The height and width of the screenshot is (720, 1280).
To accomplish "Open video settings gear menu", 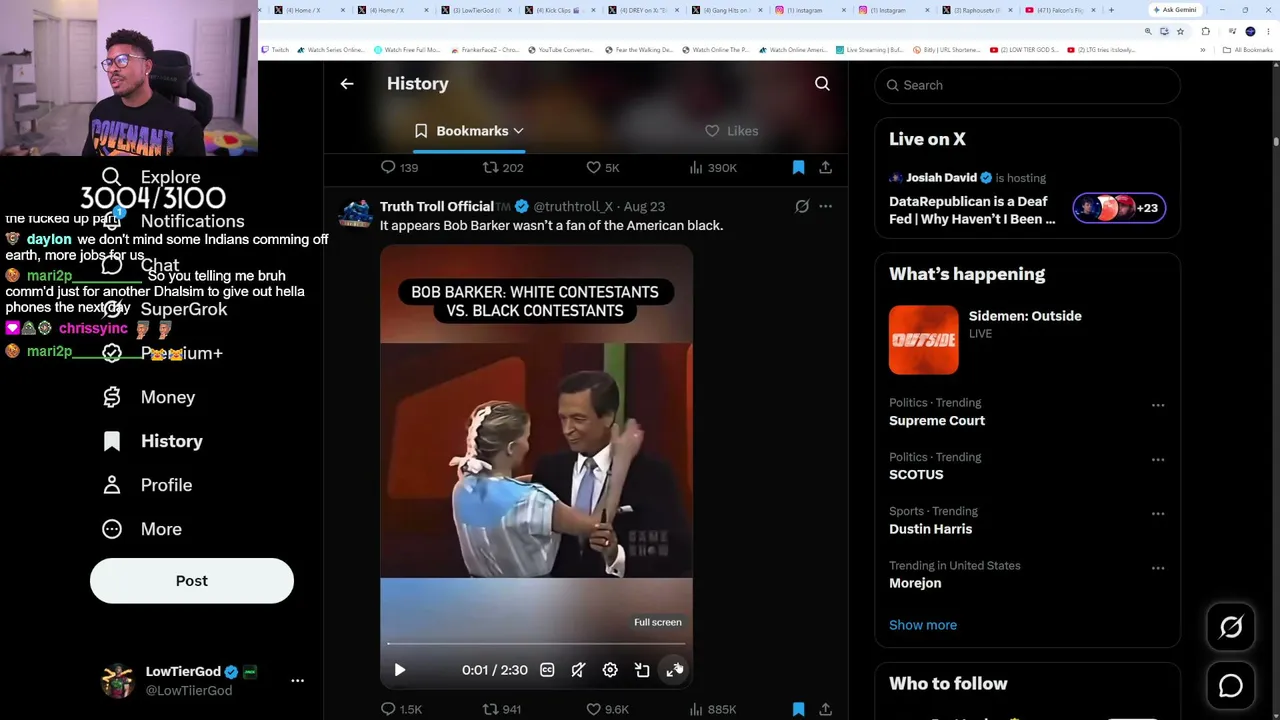I will pyautogui.click(x=610, y=670).
